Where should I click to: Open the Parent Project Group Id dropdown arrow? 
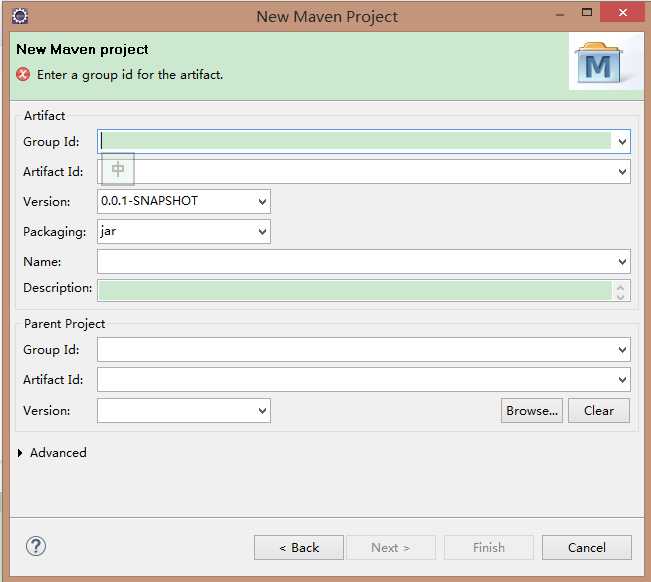[622, 350]
